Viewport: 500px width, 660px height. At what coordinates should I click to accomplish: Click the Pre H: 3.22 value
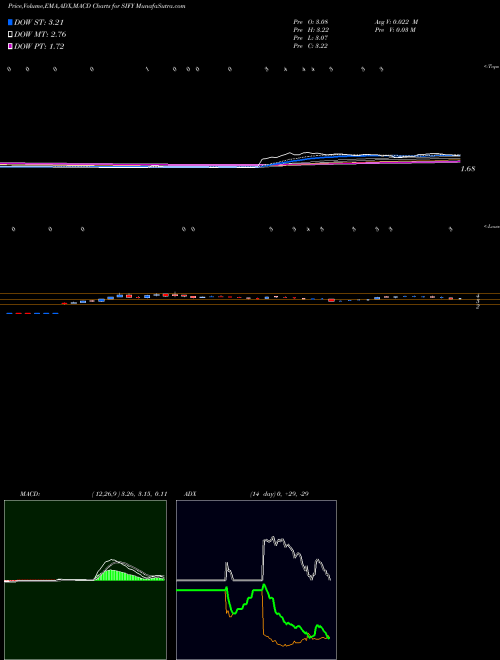[311, 30]
